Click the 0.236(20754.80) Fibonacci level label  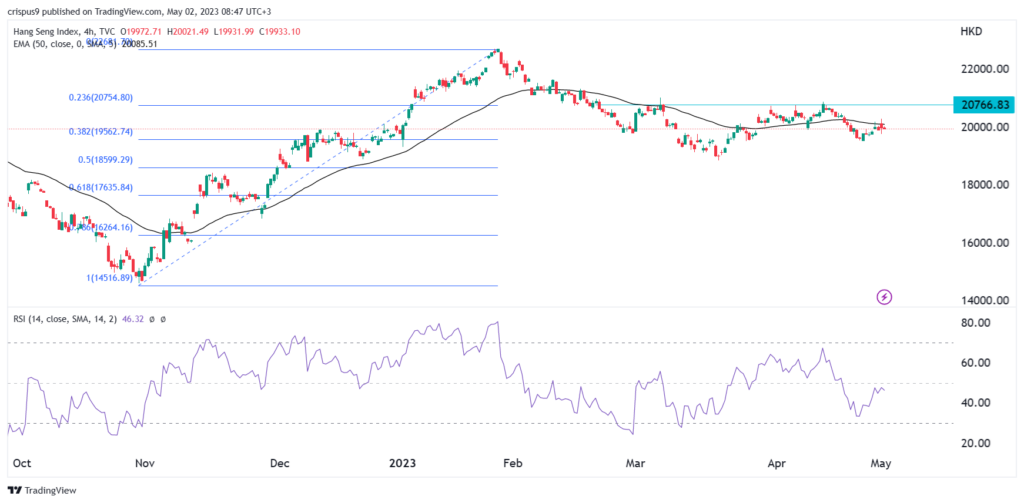101,97
